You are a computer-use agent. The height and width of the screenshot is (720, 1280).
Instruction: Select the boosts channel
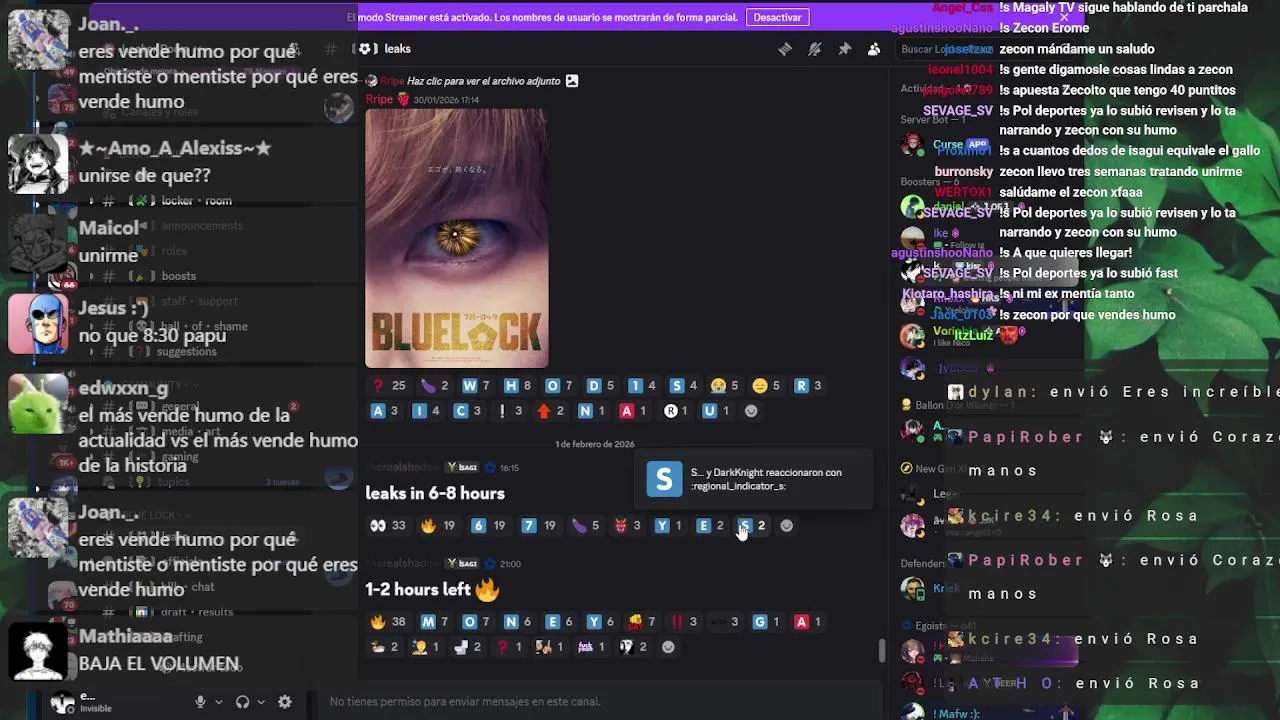178,276
